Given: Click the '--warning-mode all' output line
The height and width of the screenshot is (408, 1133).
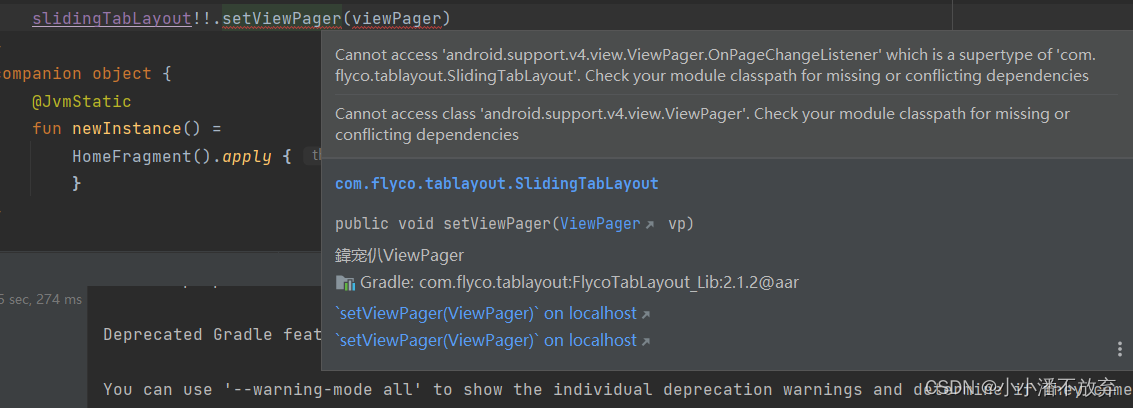Looking at the screenshot, I should [618, 390].
